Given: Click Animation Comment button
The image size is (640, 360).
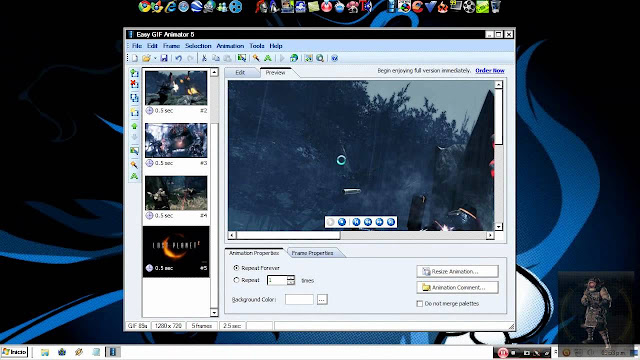Looking at the screenshot, I should point(457,287).
